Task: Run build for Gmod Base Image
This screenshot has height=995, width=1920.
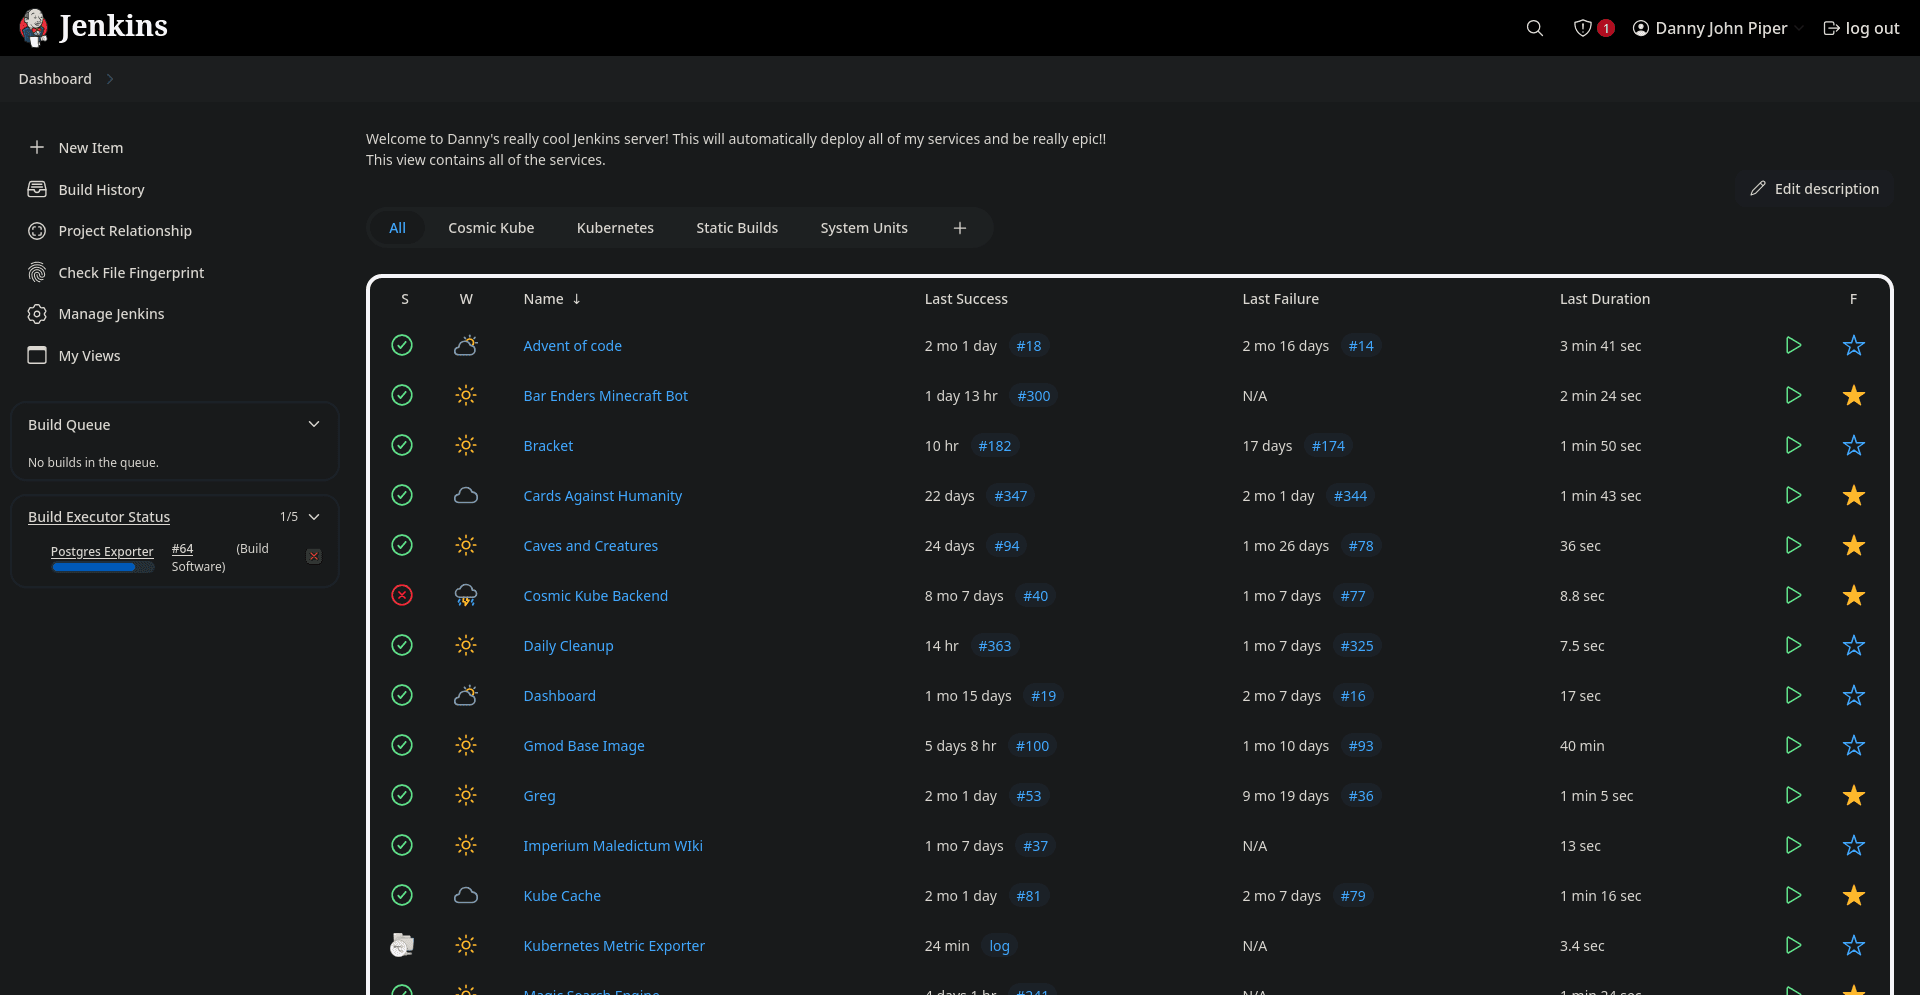Action: pyautogui.click(x=1793, y=745)
